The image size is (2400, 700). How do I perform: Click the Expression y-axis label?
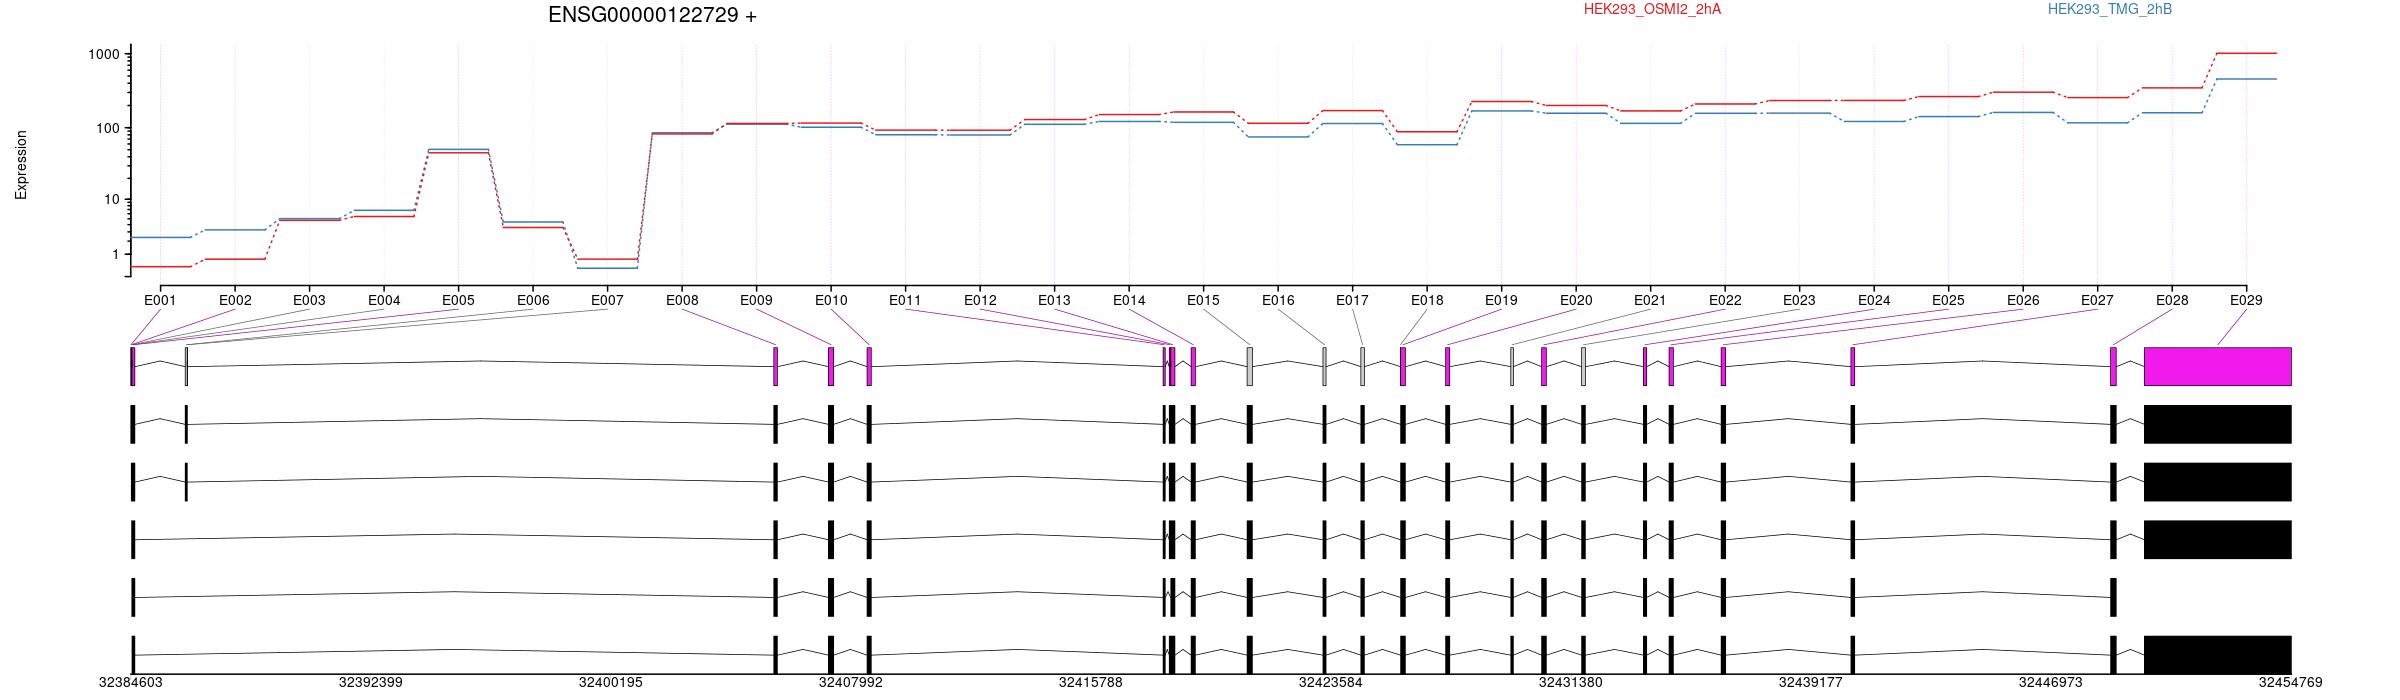coord(21,165)
